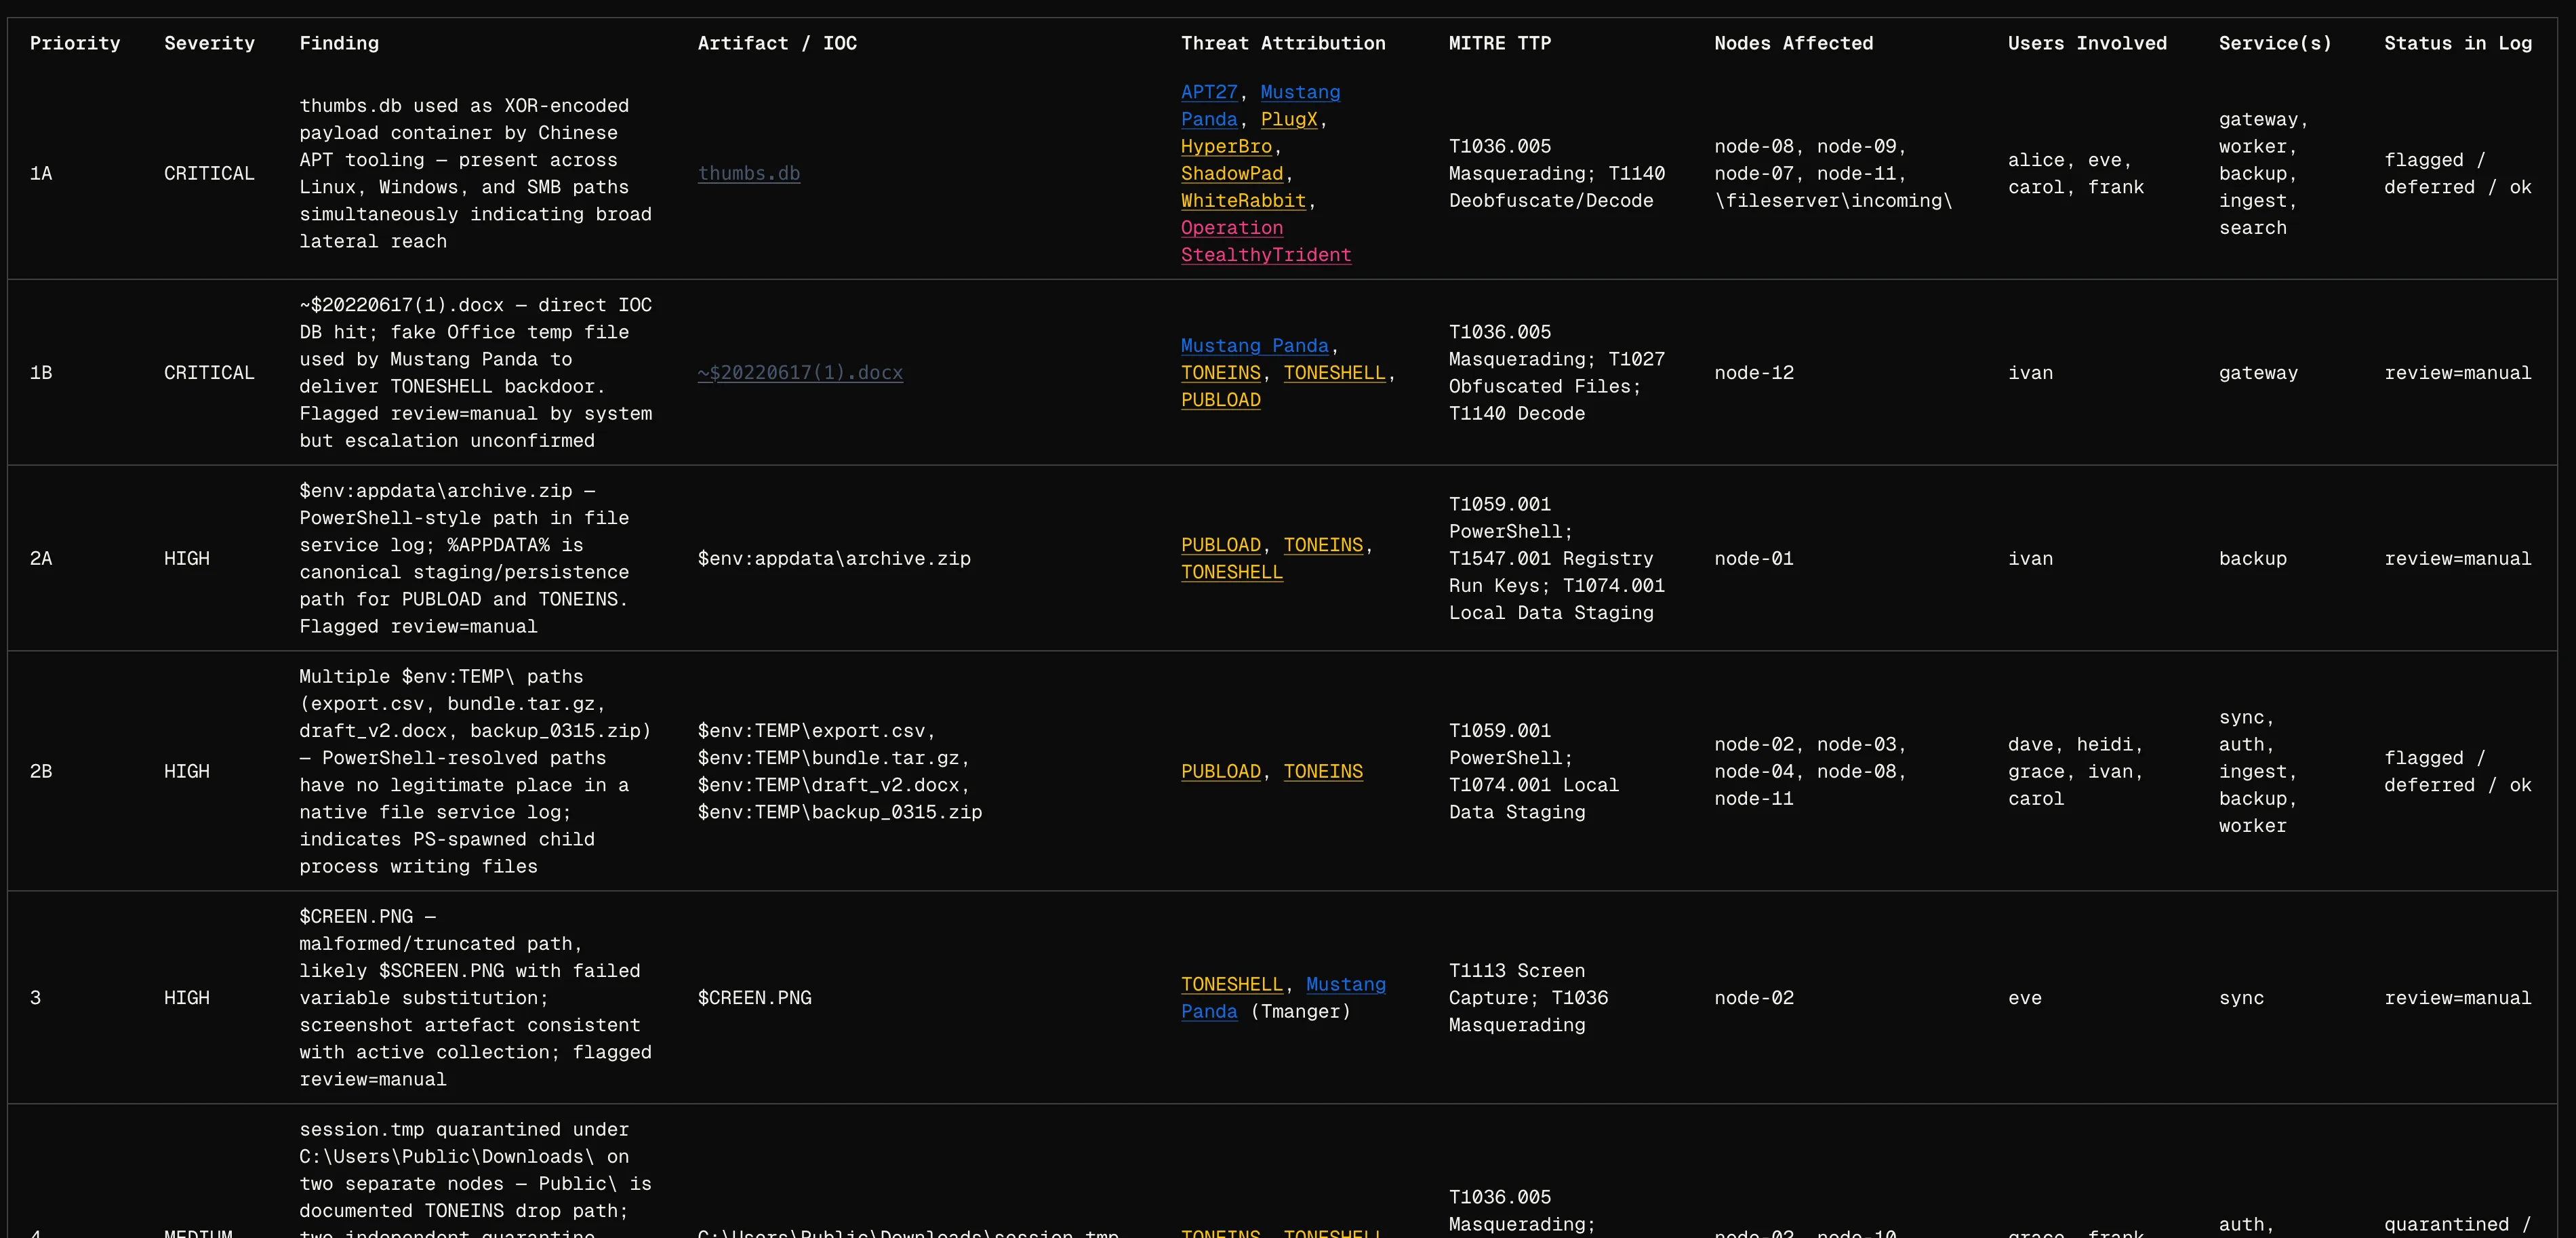Open the APT27 threat attribution link
The height and width of the screenshot is (1238, 2576).
(x=1209, y=92)
